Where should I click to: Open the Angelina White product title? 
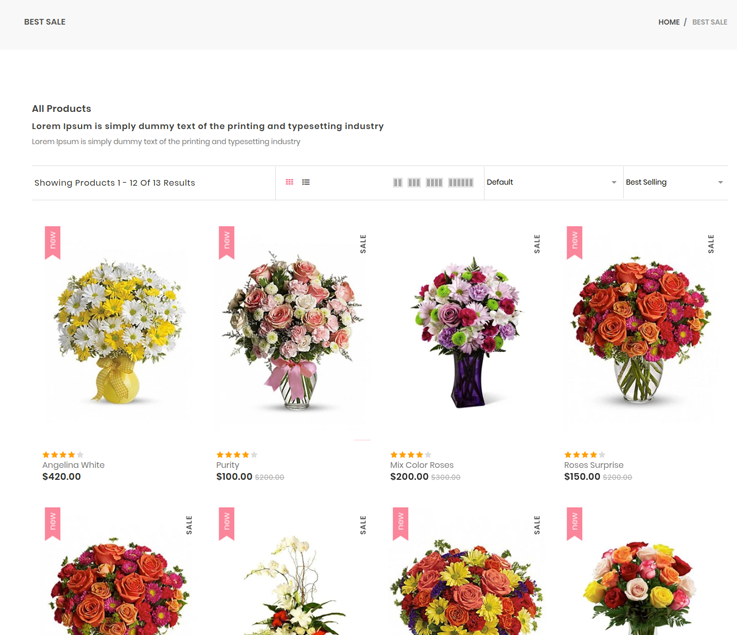coord(73,465)
